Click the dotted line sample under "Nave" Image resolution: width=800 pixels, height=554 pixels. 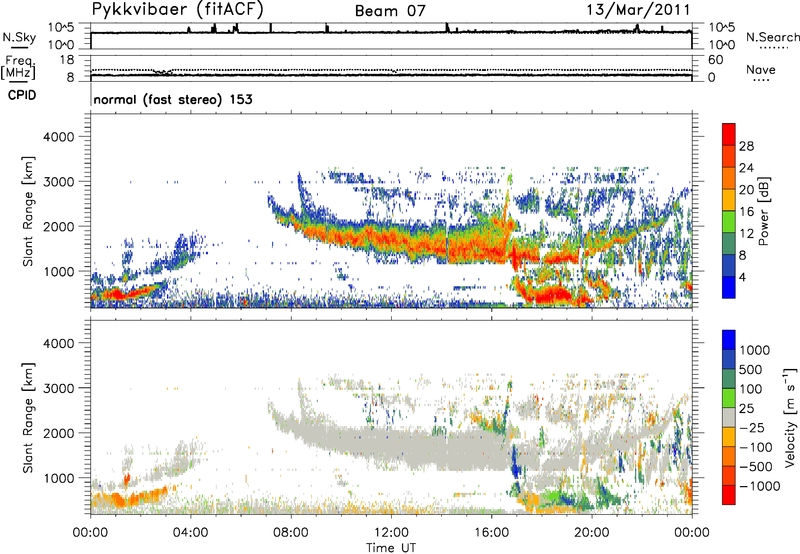click(x=761, y=81)
